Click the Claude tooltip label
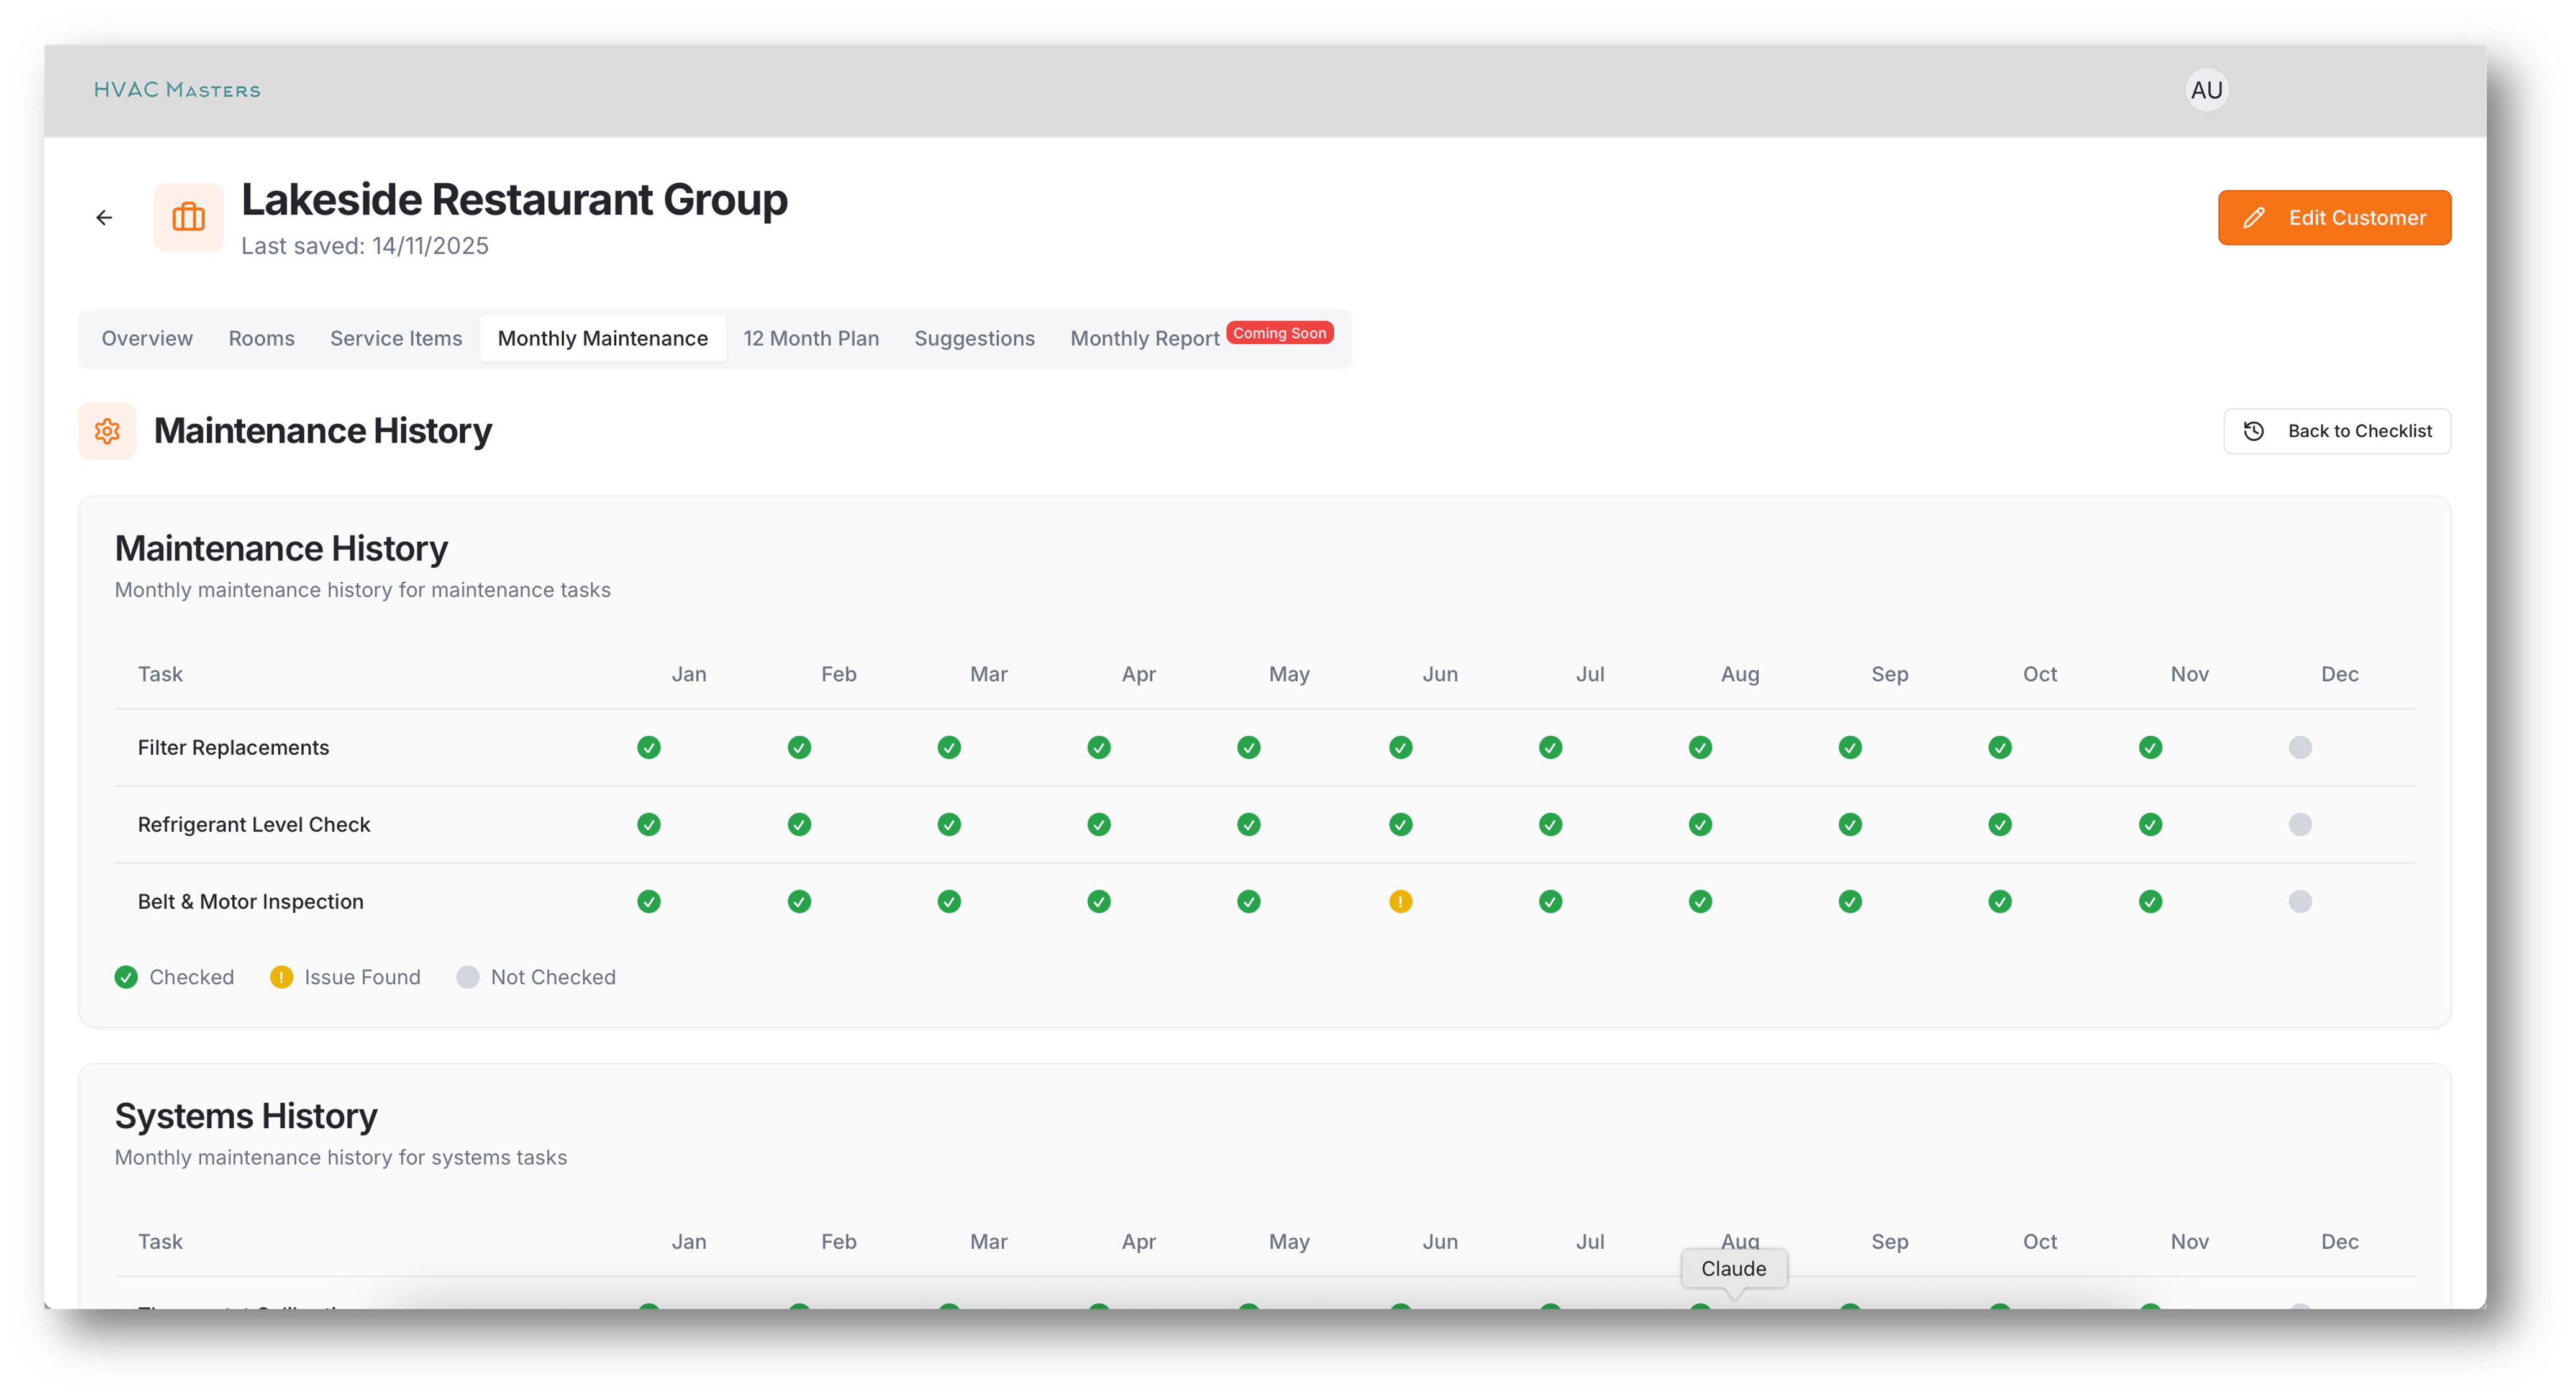2576x1398 pixels. [1733, 1268]
